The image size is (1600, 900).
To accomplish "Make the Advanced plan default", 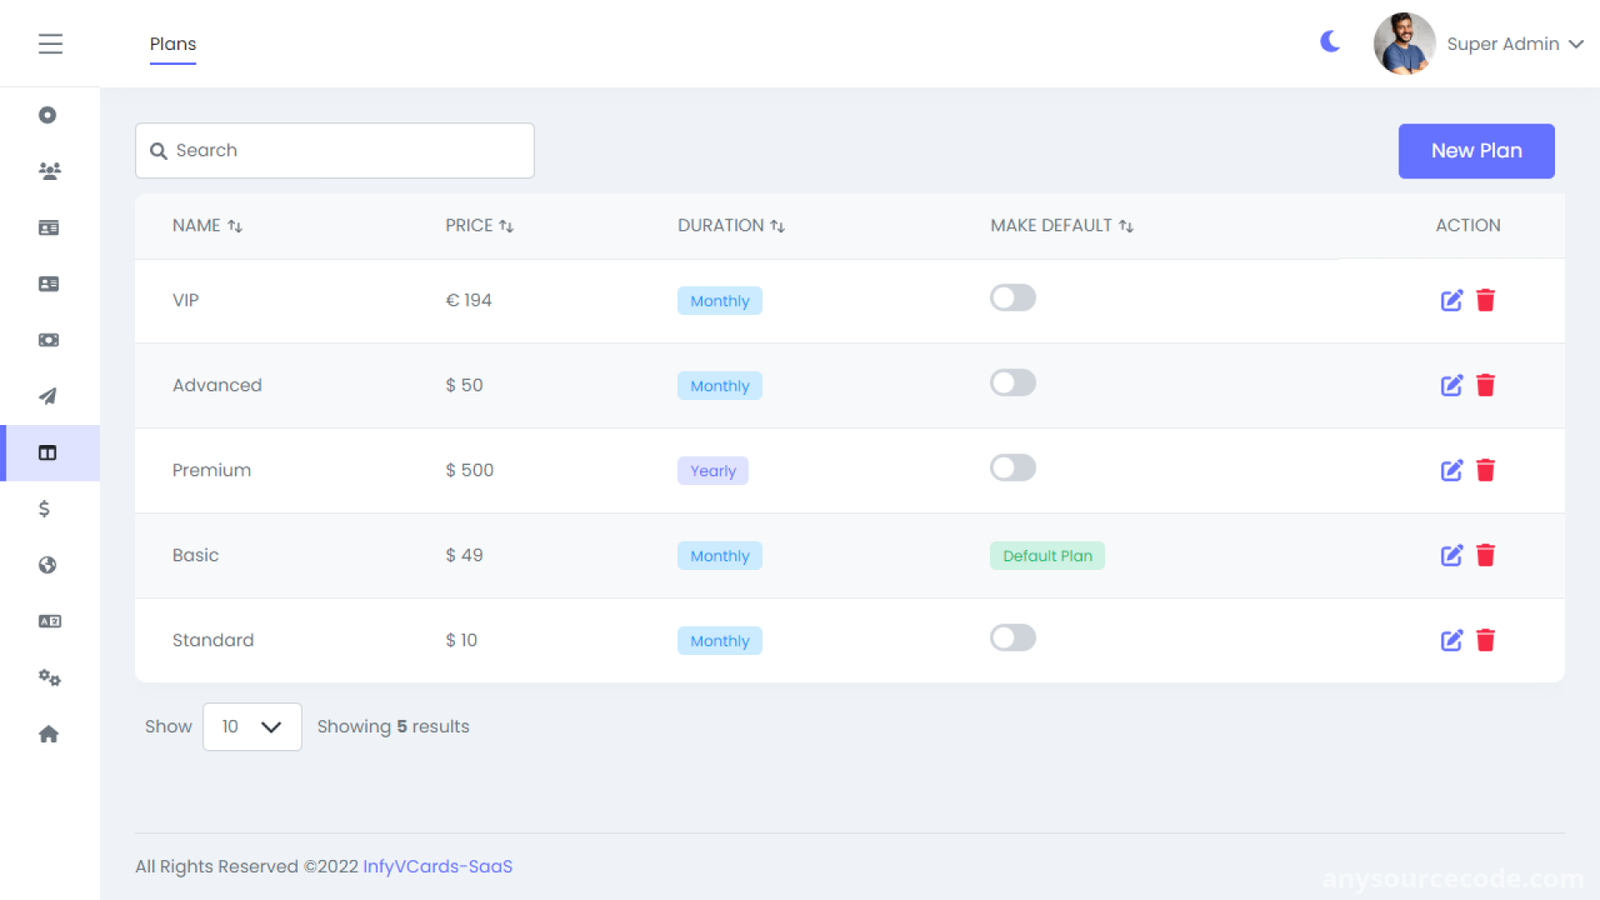I will point(1013,383).
